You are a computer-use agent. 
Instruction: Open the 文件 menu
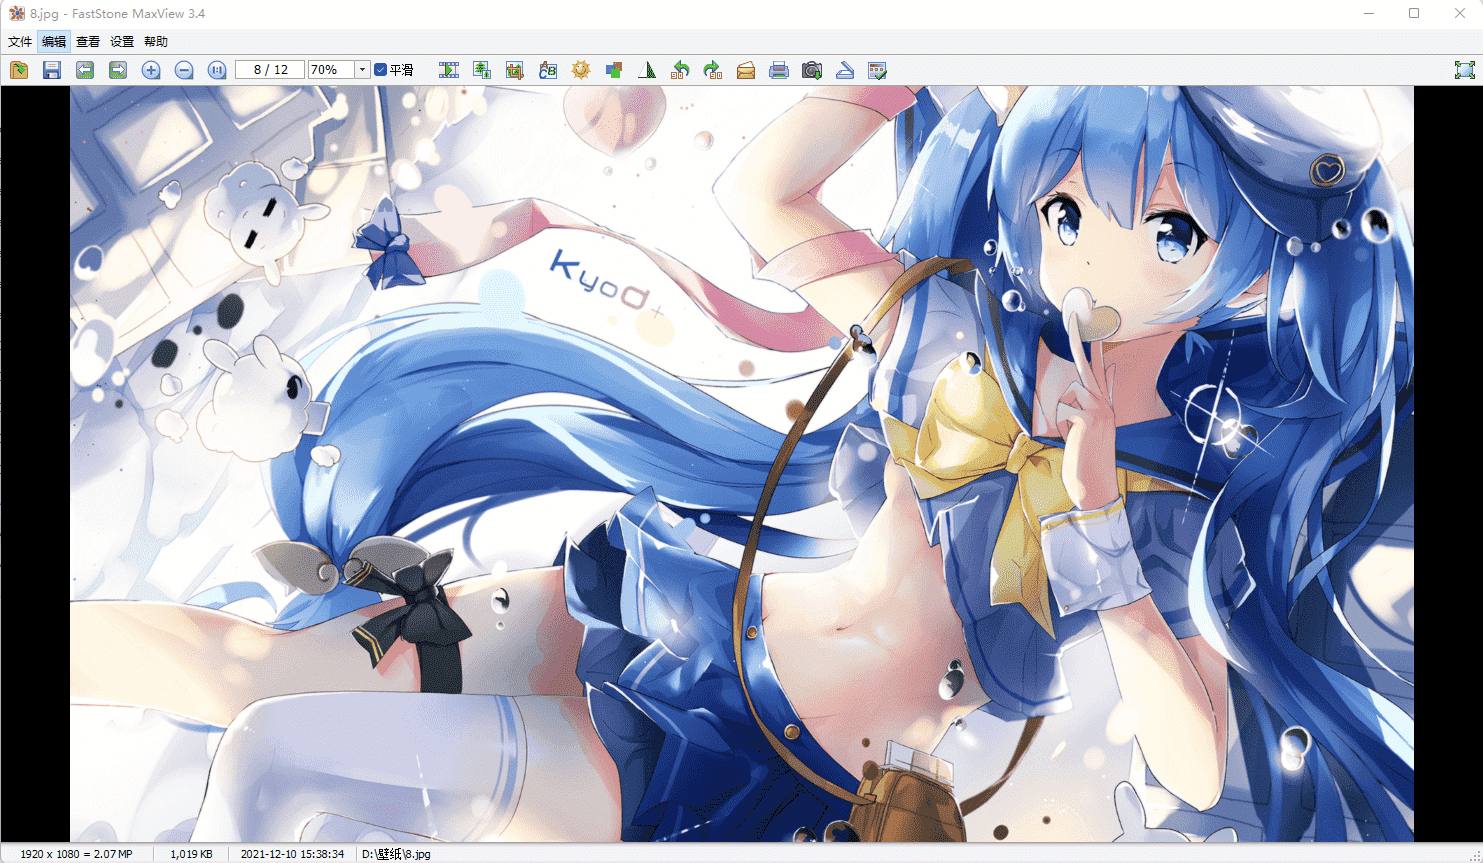pyautogui.click(x=20, y=42)
